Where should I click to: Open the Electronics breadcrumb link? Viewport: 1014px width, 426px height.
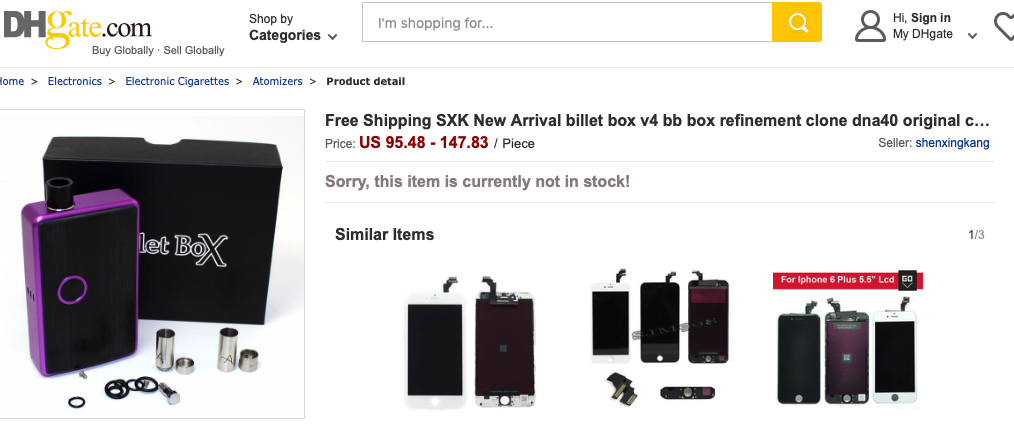pos(75,82)
